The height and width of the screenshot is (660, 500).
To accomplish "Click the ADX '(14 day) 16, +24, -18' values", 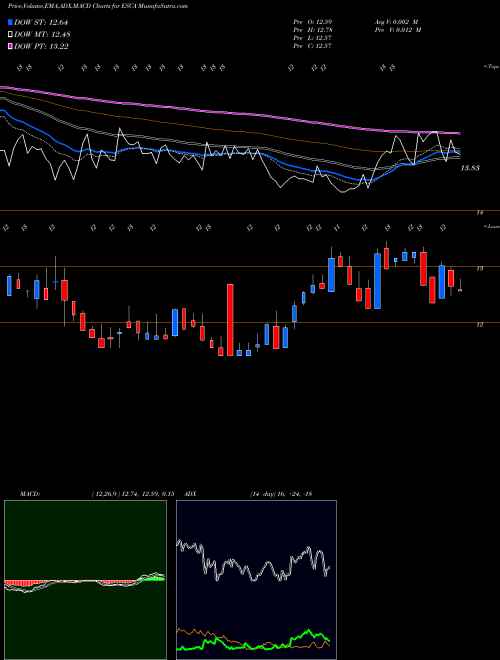I will tap(281, 494).
